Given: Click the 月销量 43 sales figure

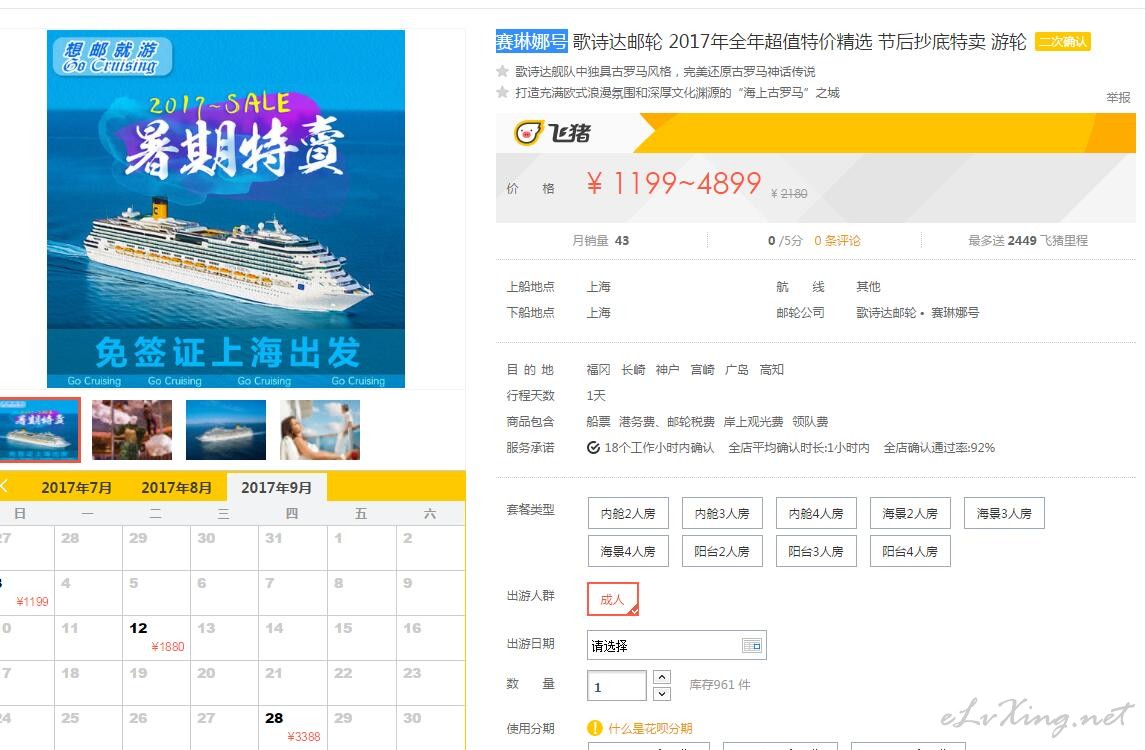Looking at the screenshot, I should [600, 240].
